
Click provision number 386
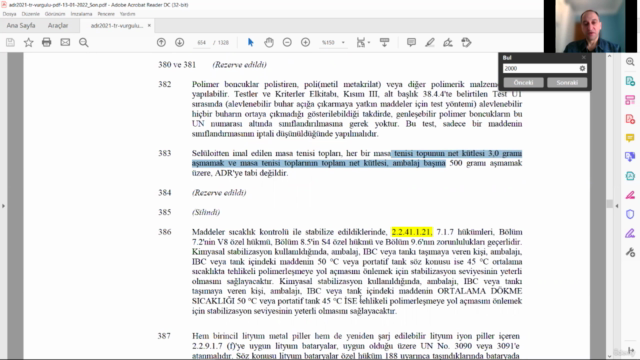click(x=164, y=232)
